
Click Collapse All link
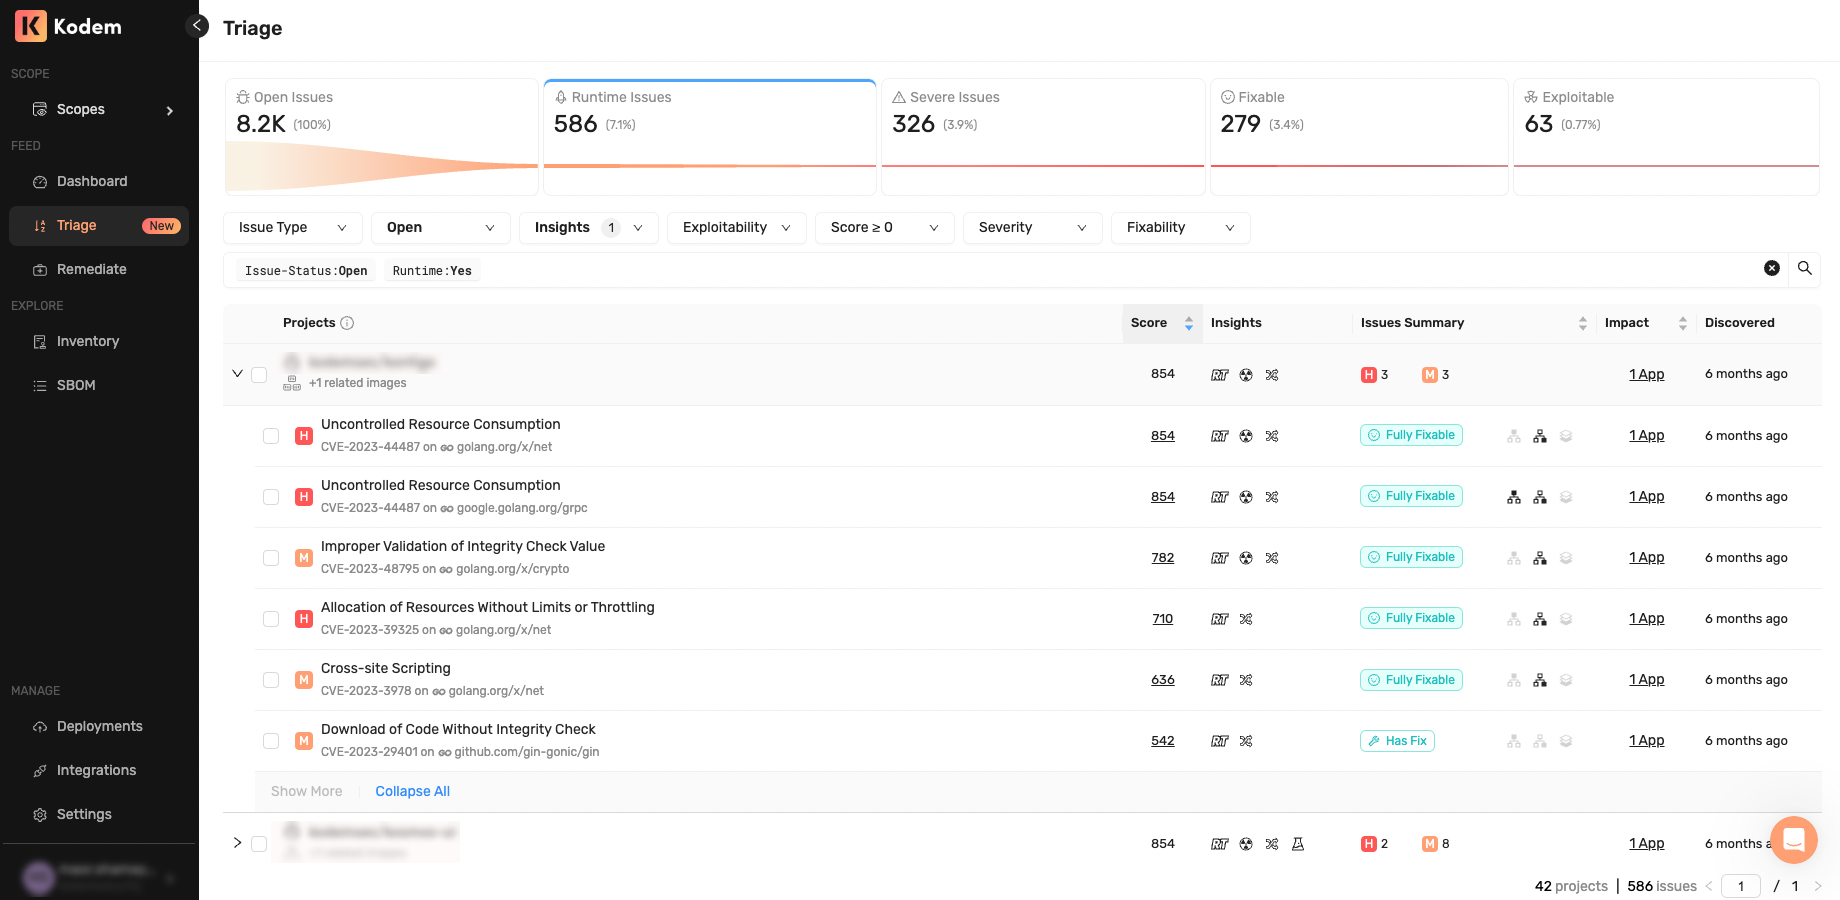(412, 791)
